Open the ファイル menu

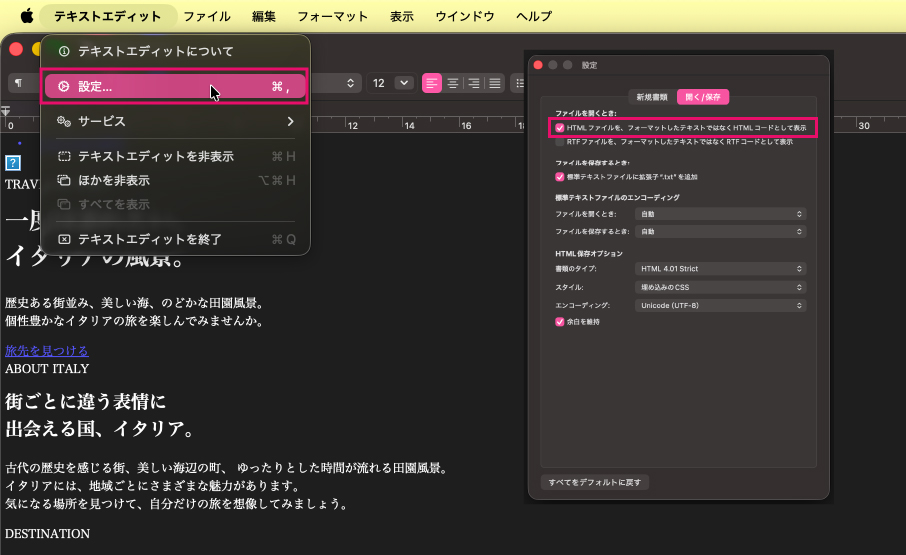(207, 16)
